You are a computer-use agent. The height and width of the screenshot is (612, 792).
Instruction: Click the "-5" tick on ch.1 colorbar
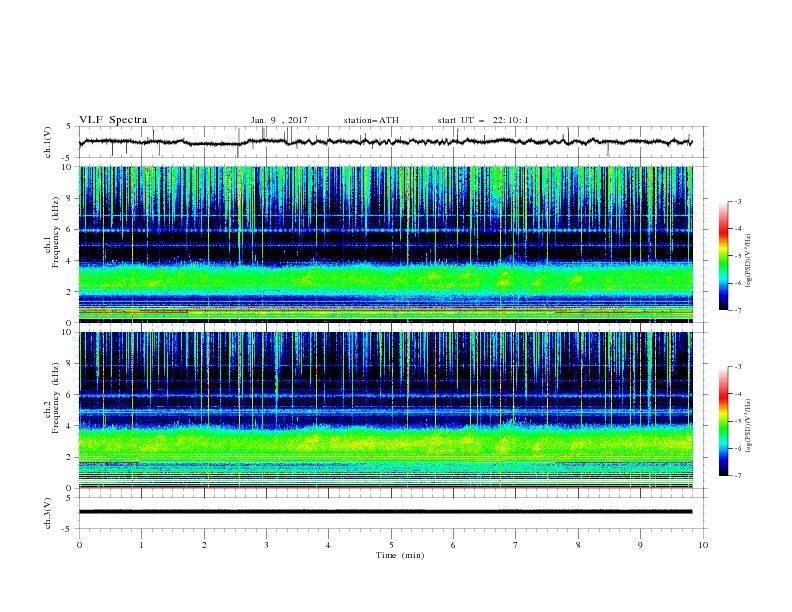click(x=738, y=256)
